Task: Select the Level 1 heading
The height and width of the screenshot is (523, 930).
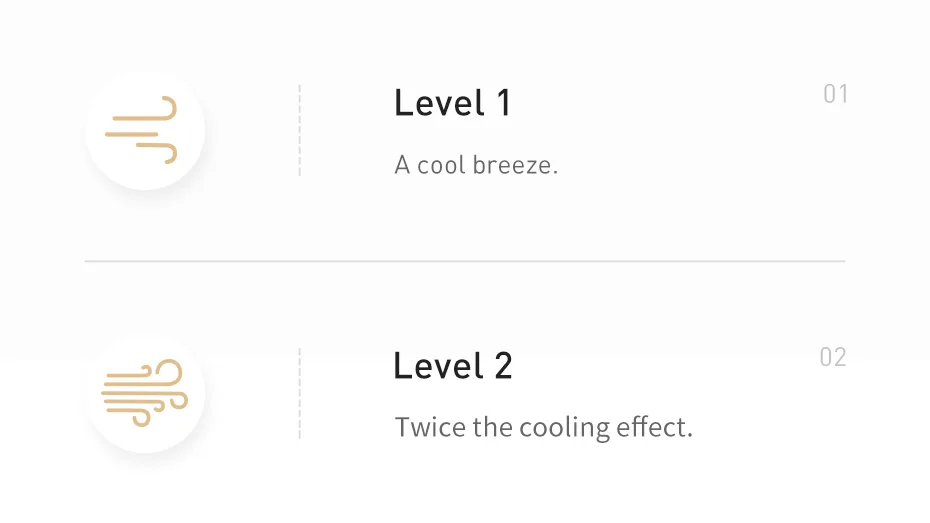Action: 452,103
